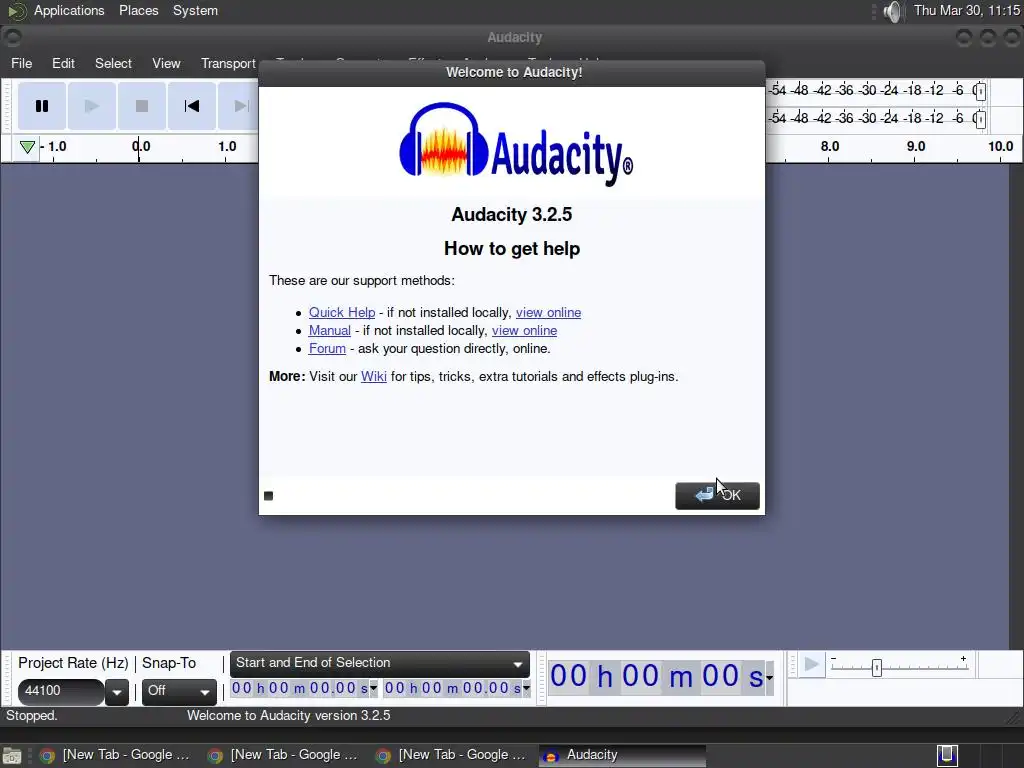The width and height of the screenshot is (1024, 768).
Task: Expand the Start and End of Selection dropdown
Action: (379, 664)
